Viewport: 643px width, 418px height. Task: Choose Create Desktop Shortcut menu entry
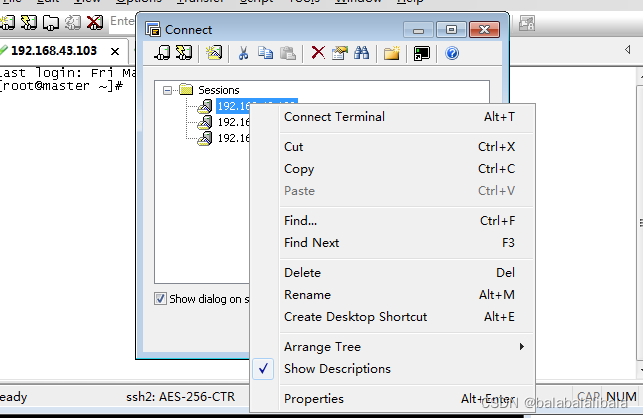click(x=392, y=317)
